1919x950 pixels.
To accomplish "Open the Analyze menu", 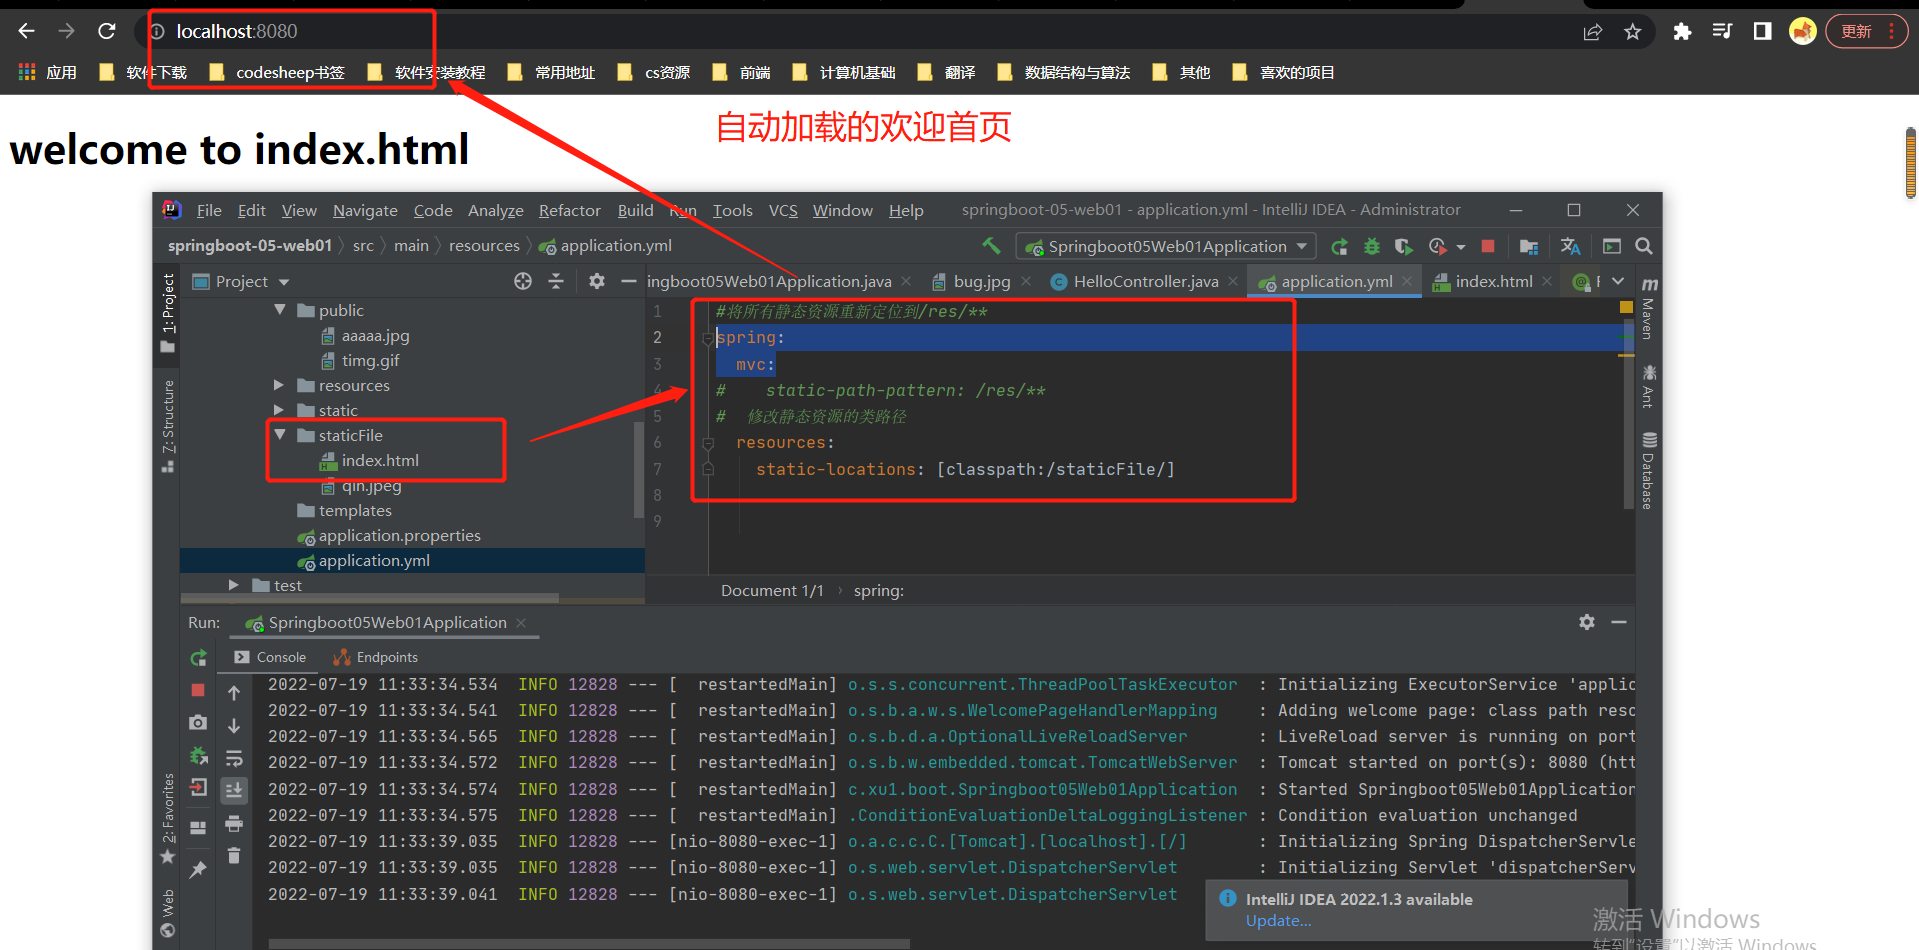I will click(x=495, y=210).
